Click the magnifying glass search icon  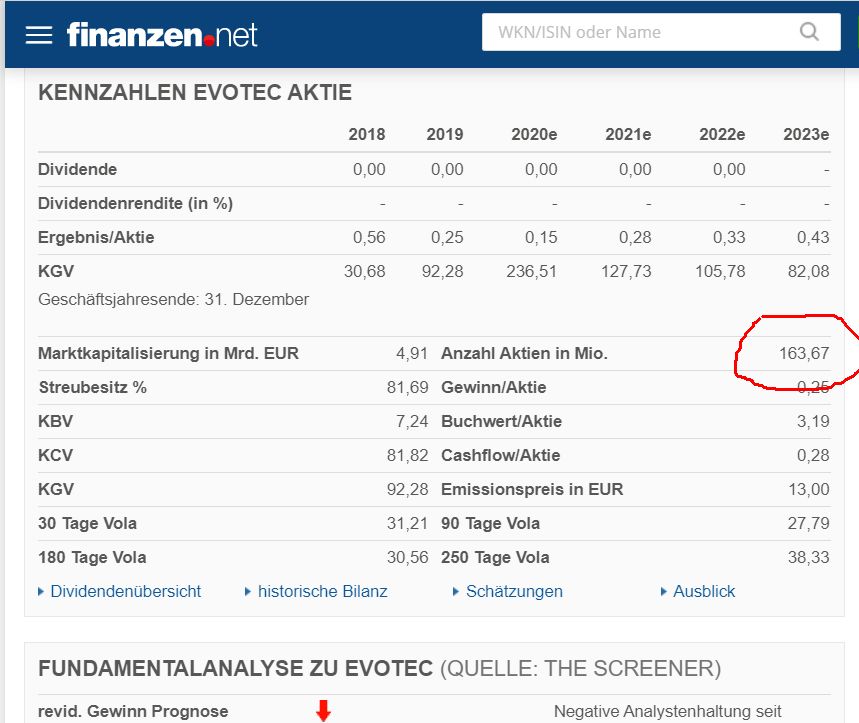click(x=808, y=32)
